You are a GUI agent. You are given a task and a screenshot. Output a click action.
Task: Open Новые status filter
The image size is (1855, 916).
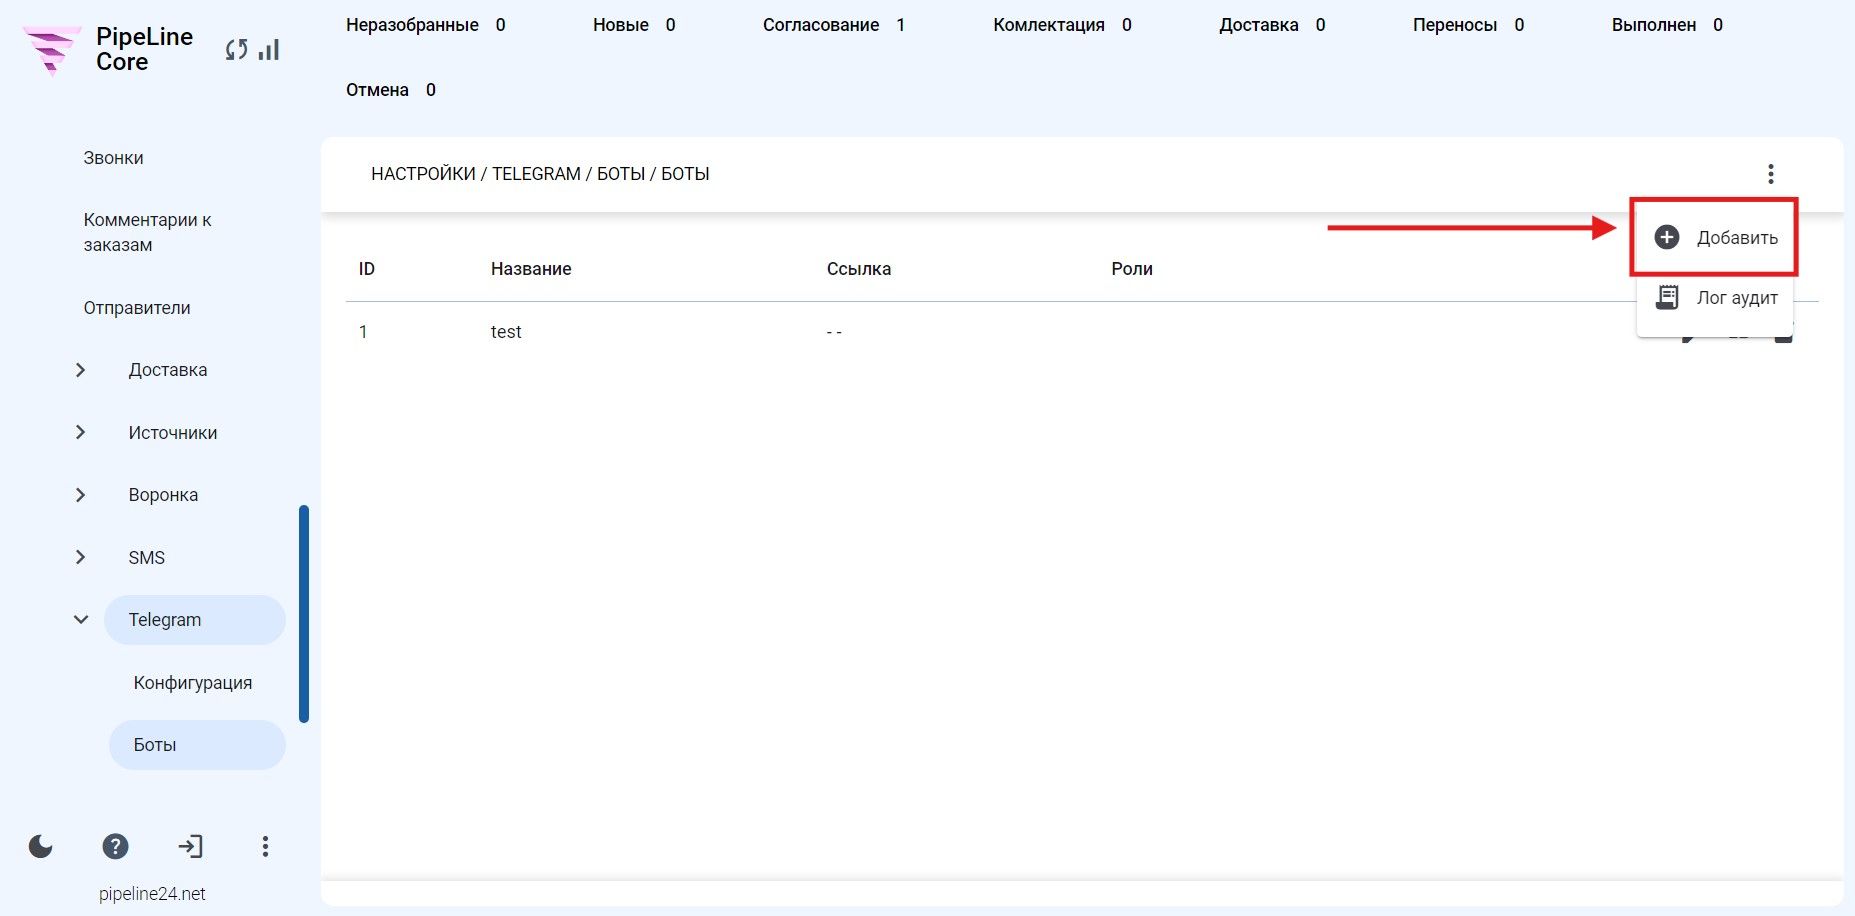tap(634, 25)
